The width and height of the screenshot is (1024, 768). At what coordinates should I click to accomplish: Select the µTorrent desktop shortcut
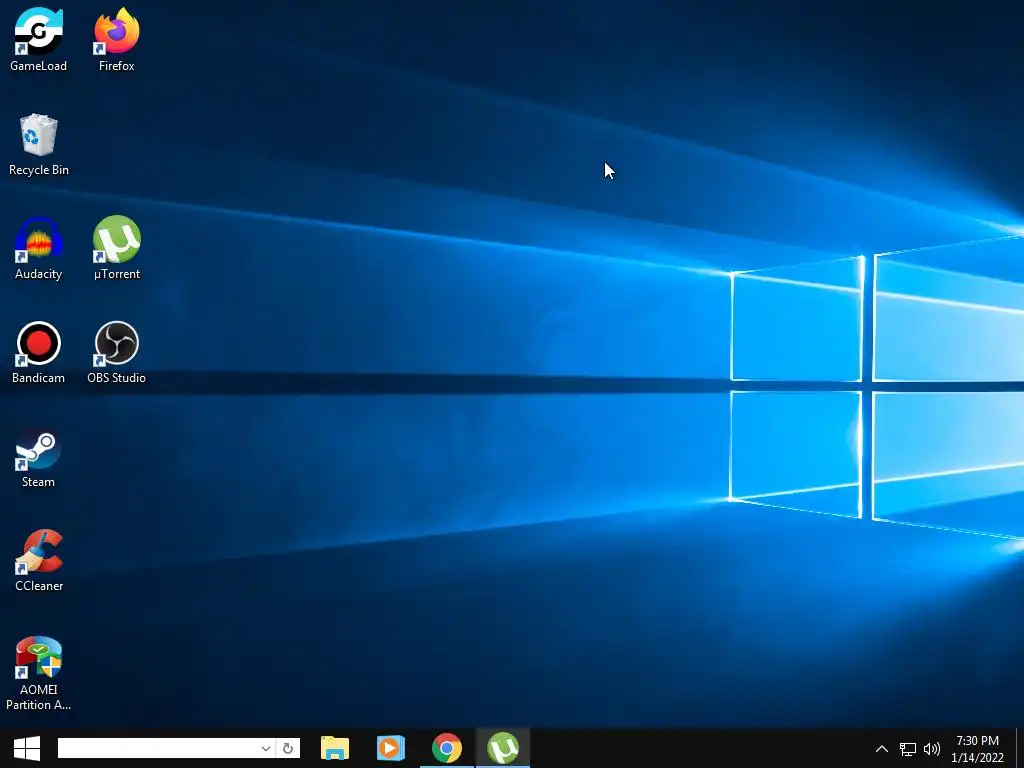(116, 248)
